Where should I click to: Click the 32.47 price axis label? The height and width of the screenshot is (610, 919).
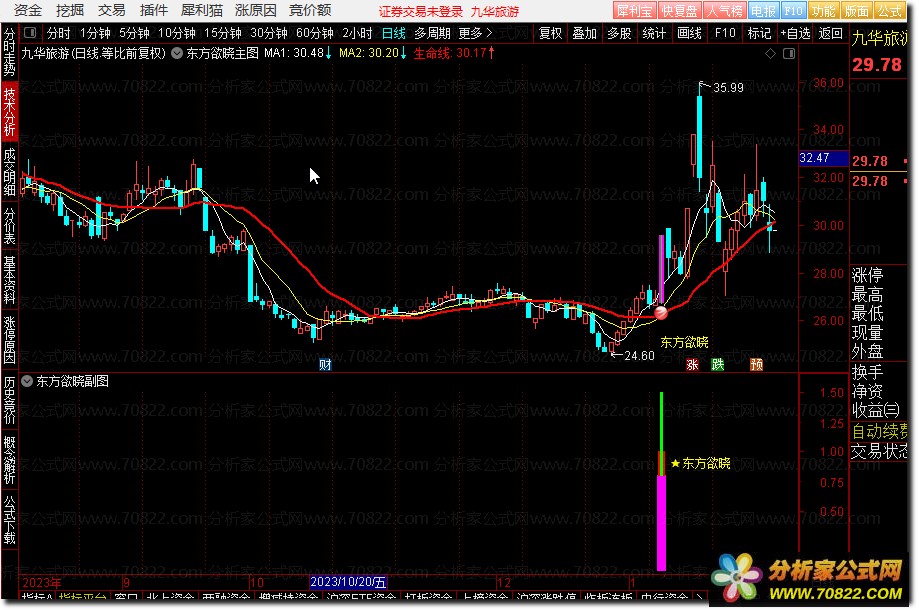823,158
